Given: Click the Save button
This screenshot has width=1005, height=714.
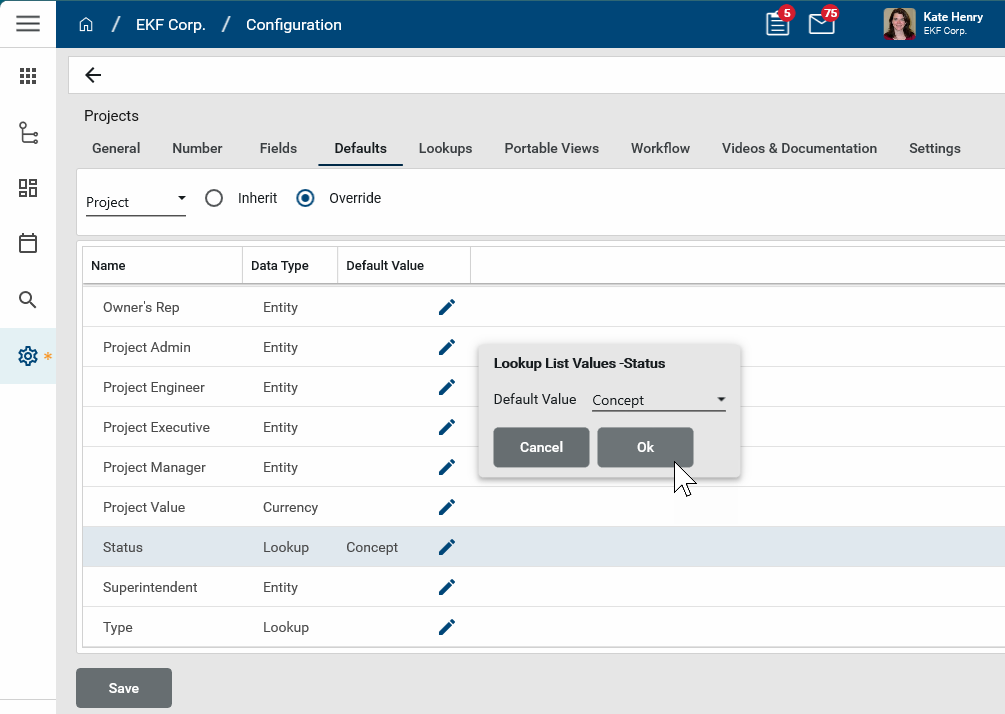Looking at the screenshot, I should (124, 688).
